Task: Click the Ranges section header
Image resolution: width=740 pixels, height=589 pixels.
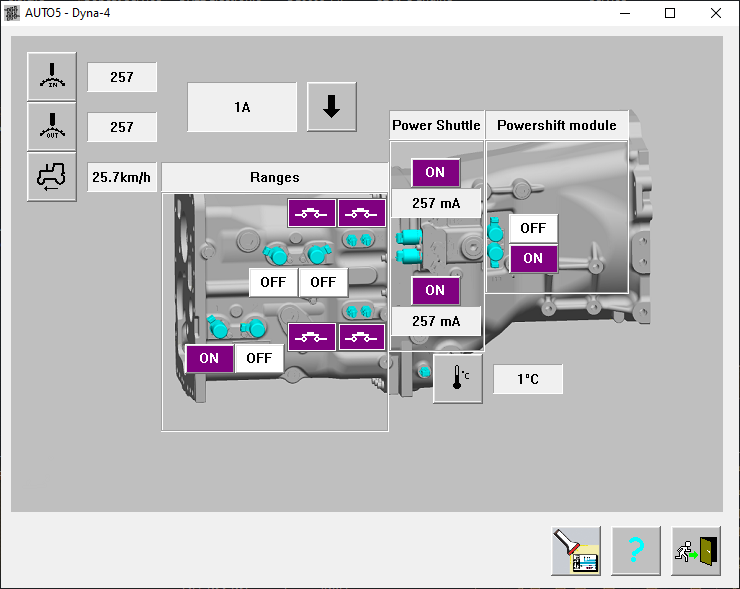Action: 275,177
